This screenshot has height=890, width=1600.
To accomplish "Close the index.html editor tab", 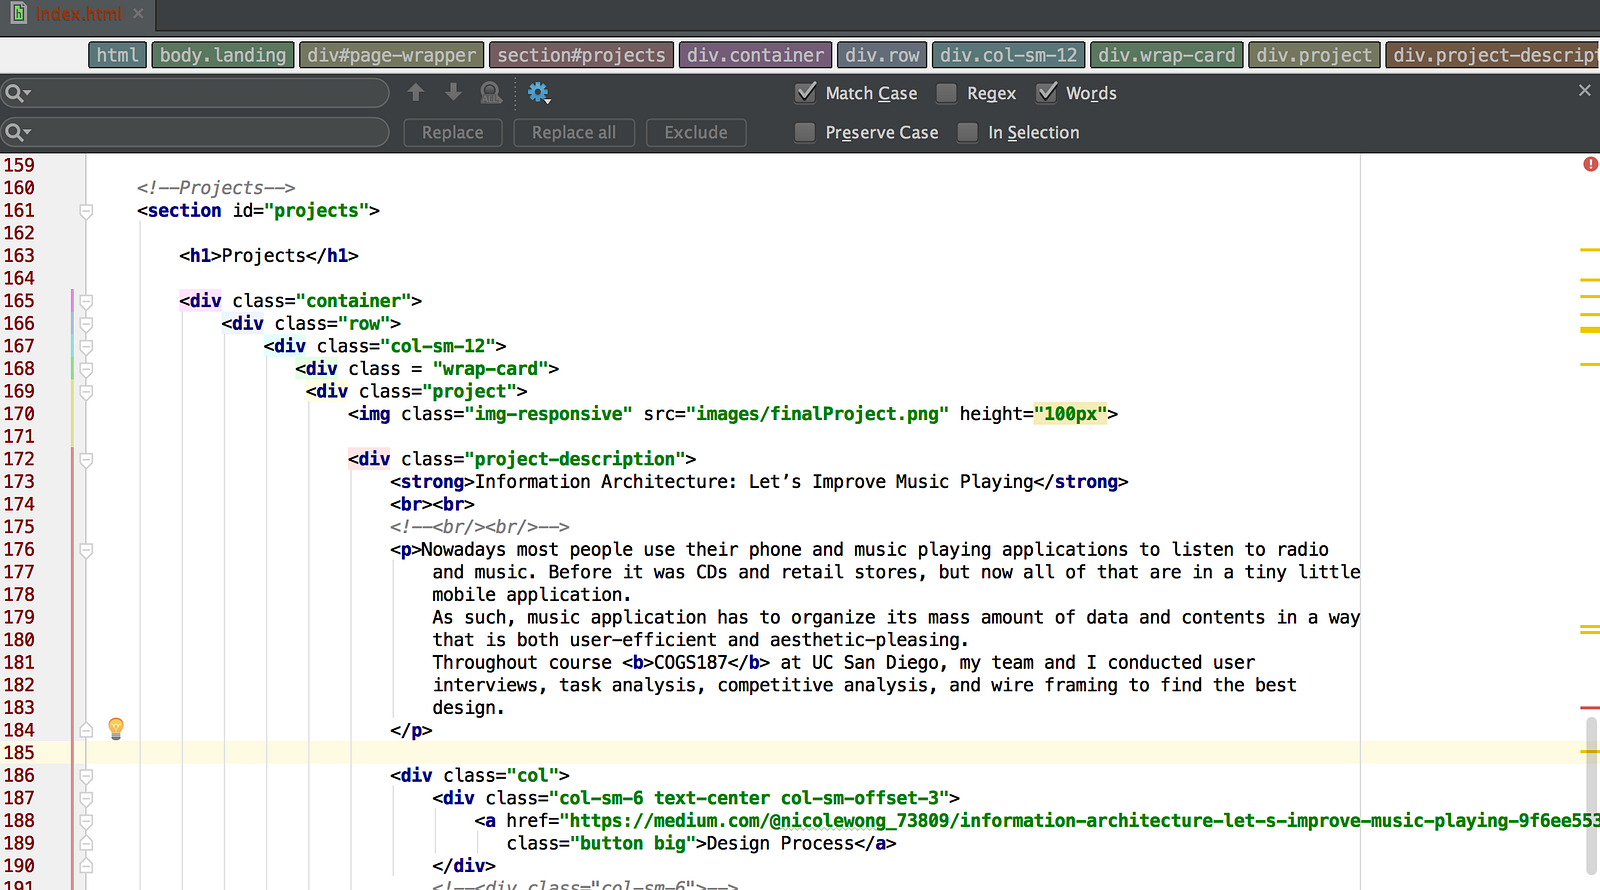I will (138, 14).
